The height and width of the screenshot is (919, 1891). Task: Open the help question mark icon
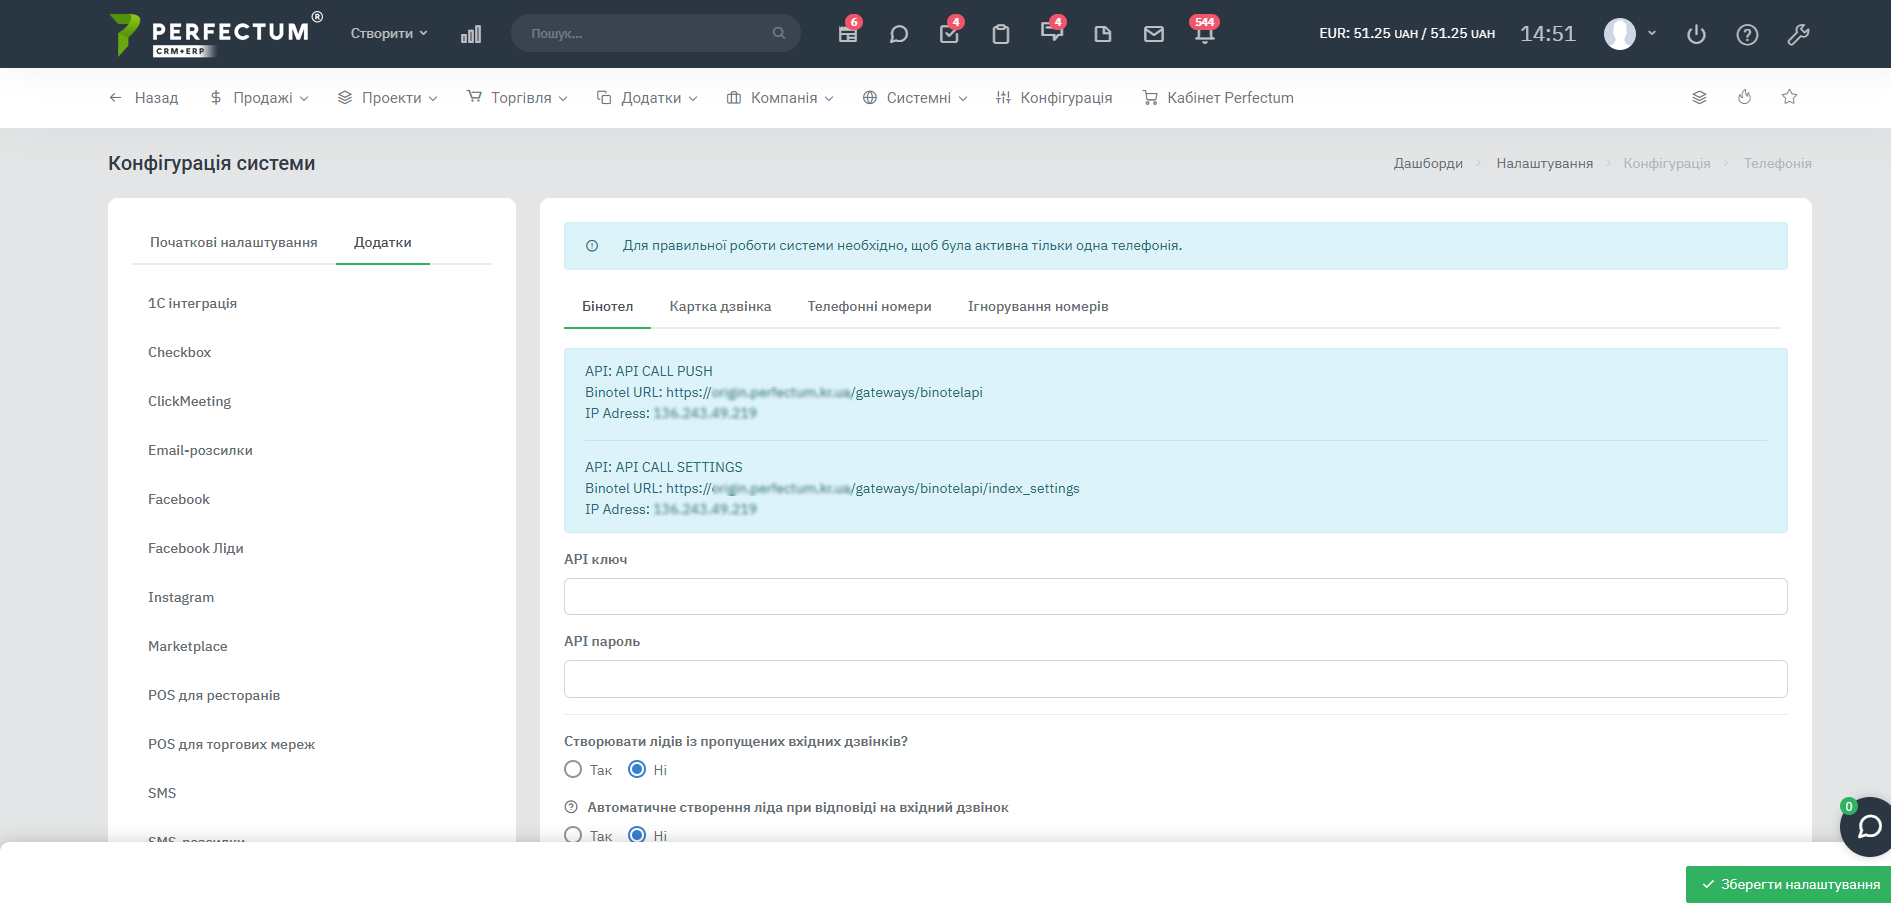click(1747, 35)
